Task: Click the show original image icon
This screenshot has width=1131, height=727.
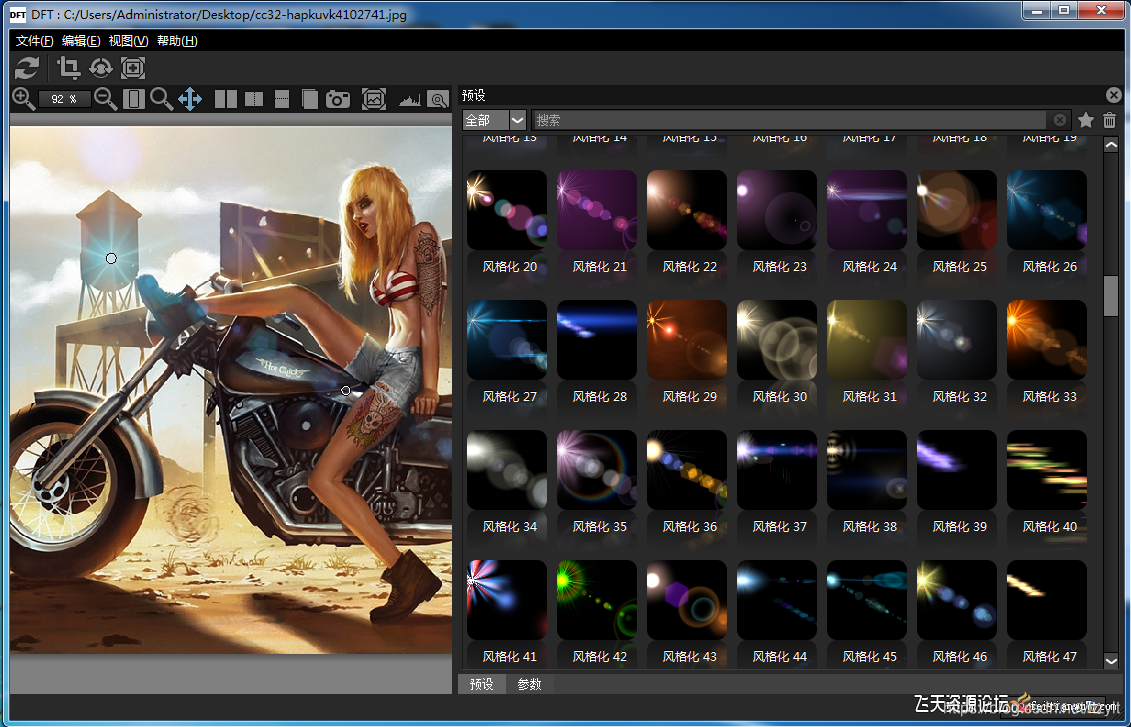Action: [374, 99]
